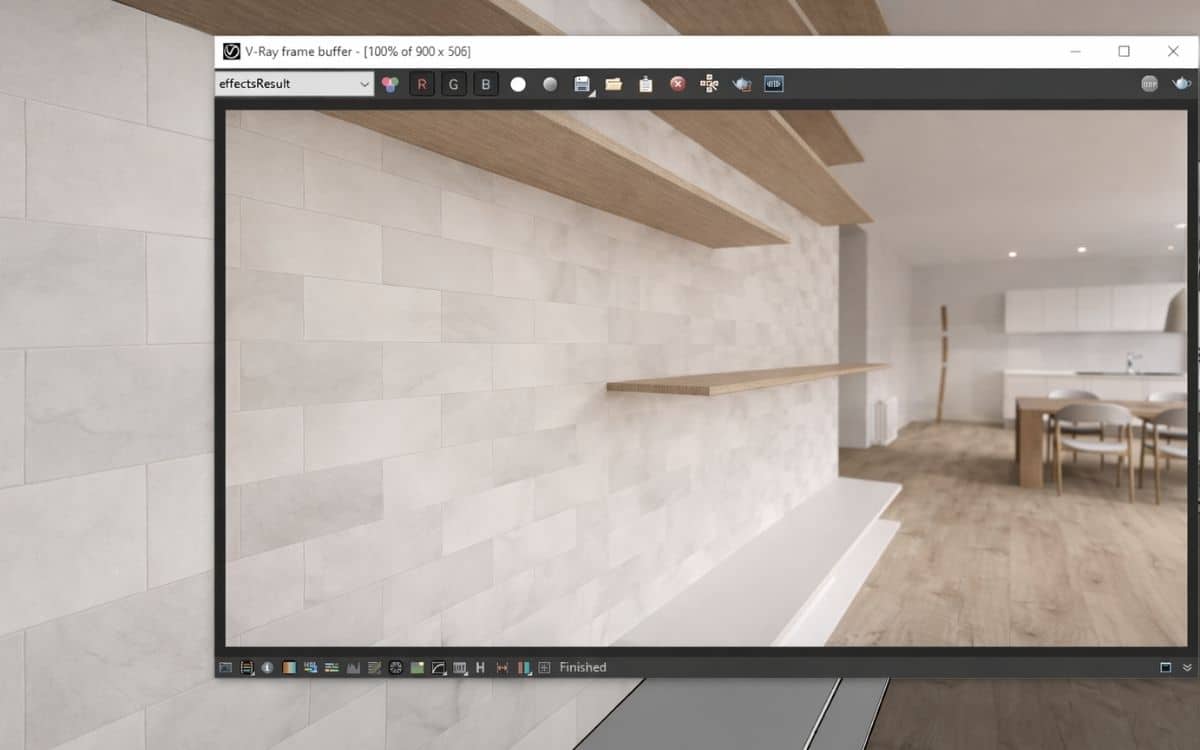1200x750 pixels.
Task: Show the pixel information icon in the status bar
Action: point(267,667)
